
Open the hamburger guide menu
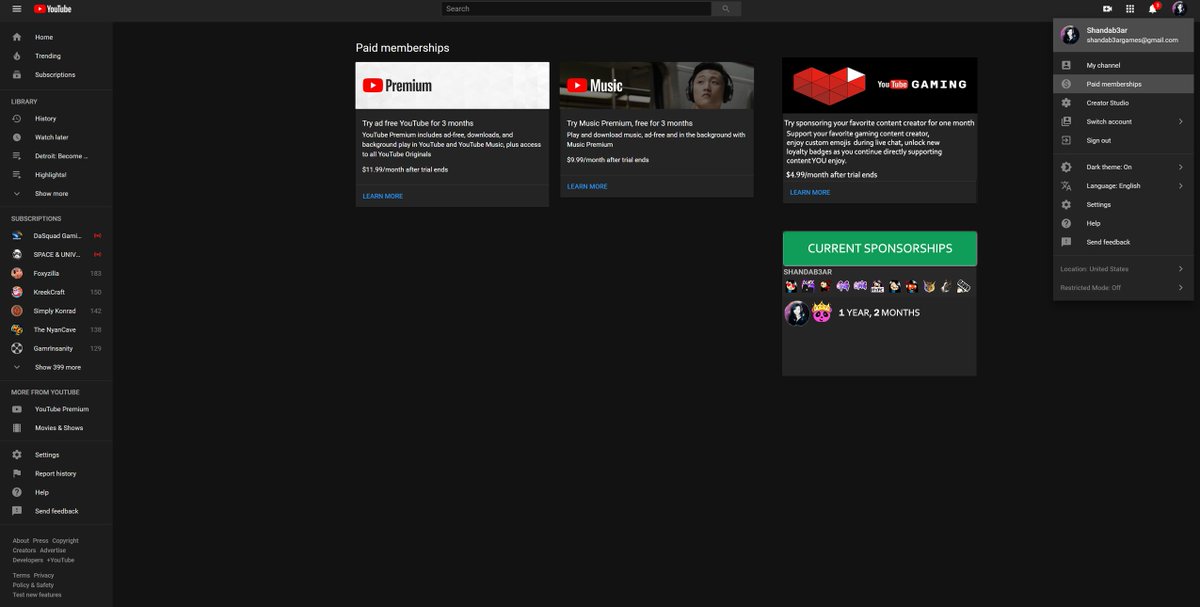point(16,9)
